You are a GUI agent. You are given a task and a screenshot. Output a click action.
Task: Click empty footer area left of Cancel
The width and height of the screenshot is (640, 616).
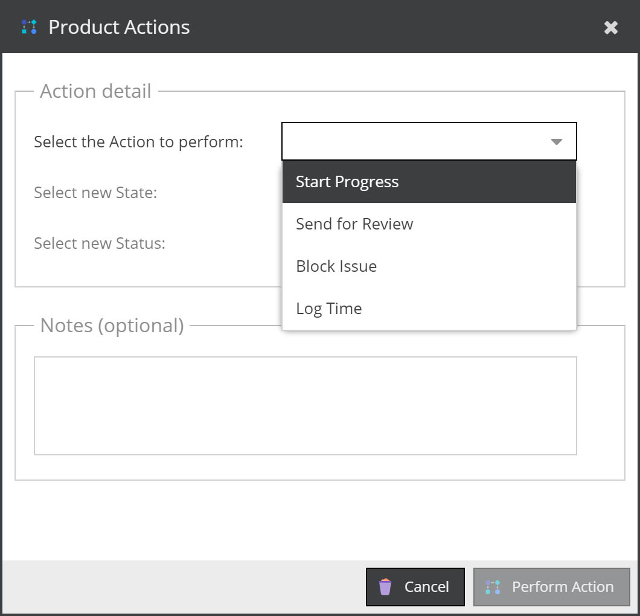(x=180, y=587)
